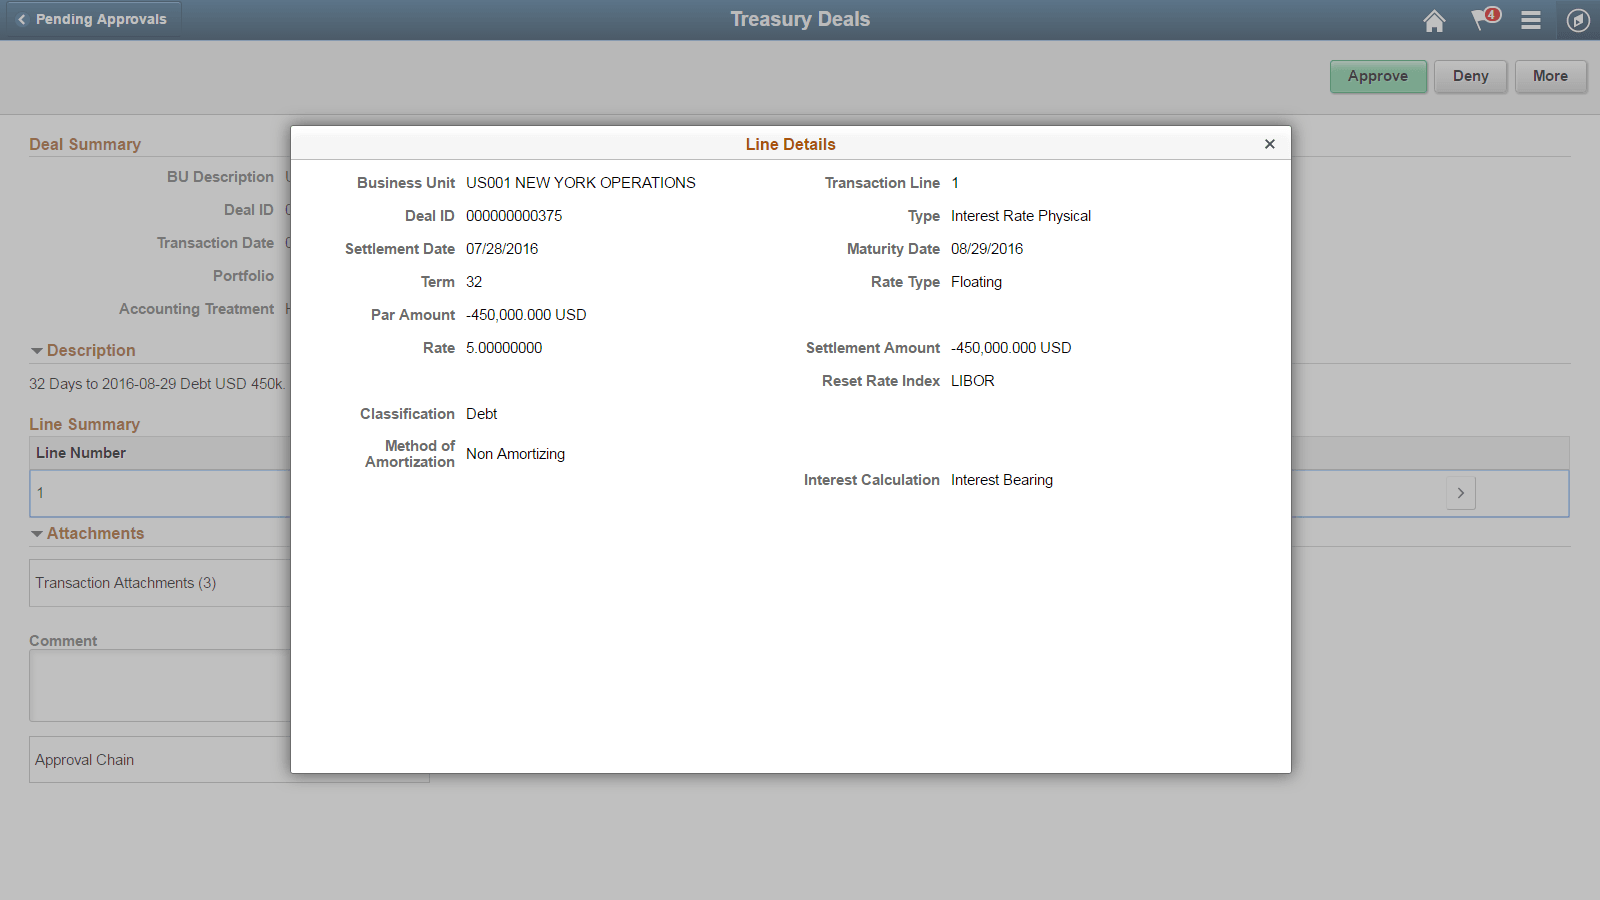Open notifications via the flag icon
The height and width of the screenshot is (900, 1600).
[1481, 21]
